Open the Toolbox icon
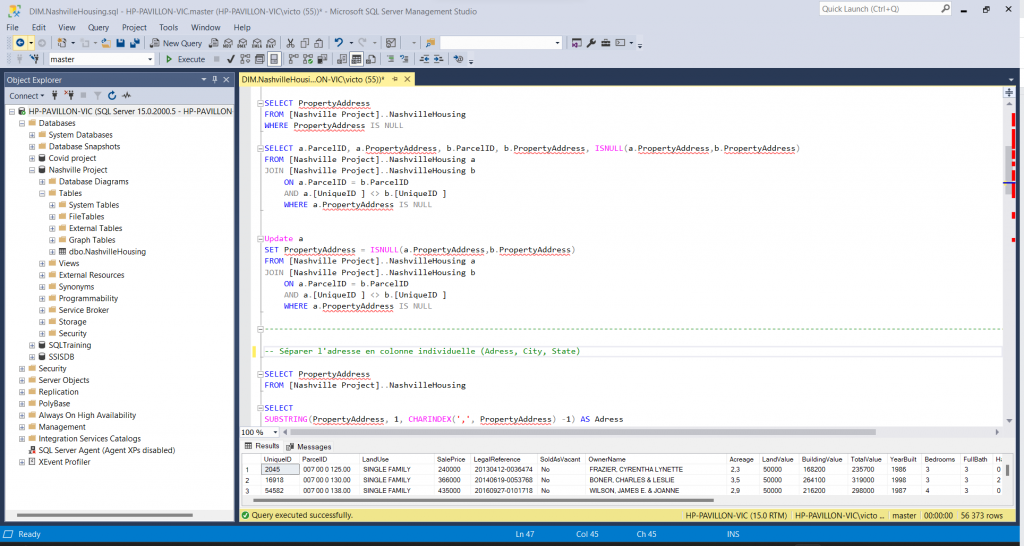Screen dimensions: 1024x546 (x=605, y=43)
